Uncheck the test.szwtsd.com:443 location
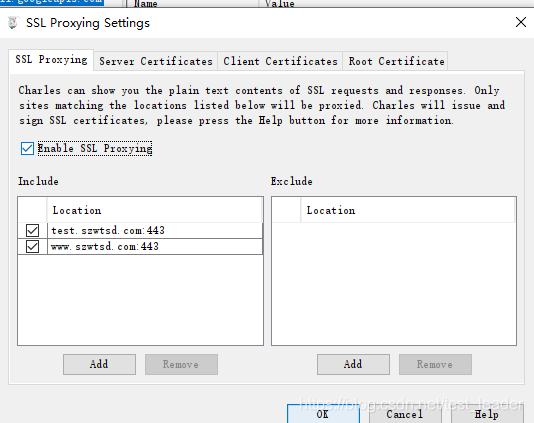Viewport: 534px width, 423px height. [x=32, y=231]
